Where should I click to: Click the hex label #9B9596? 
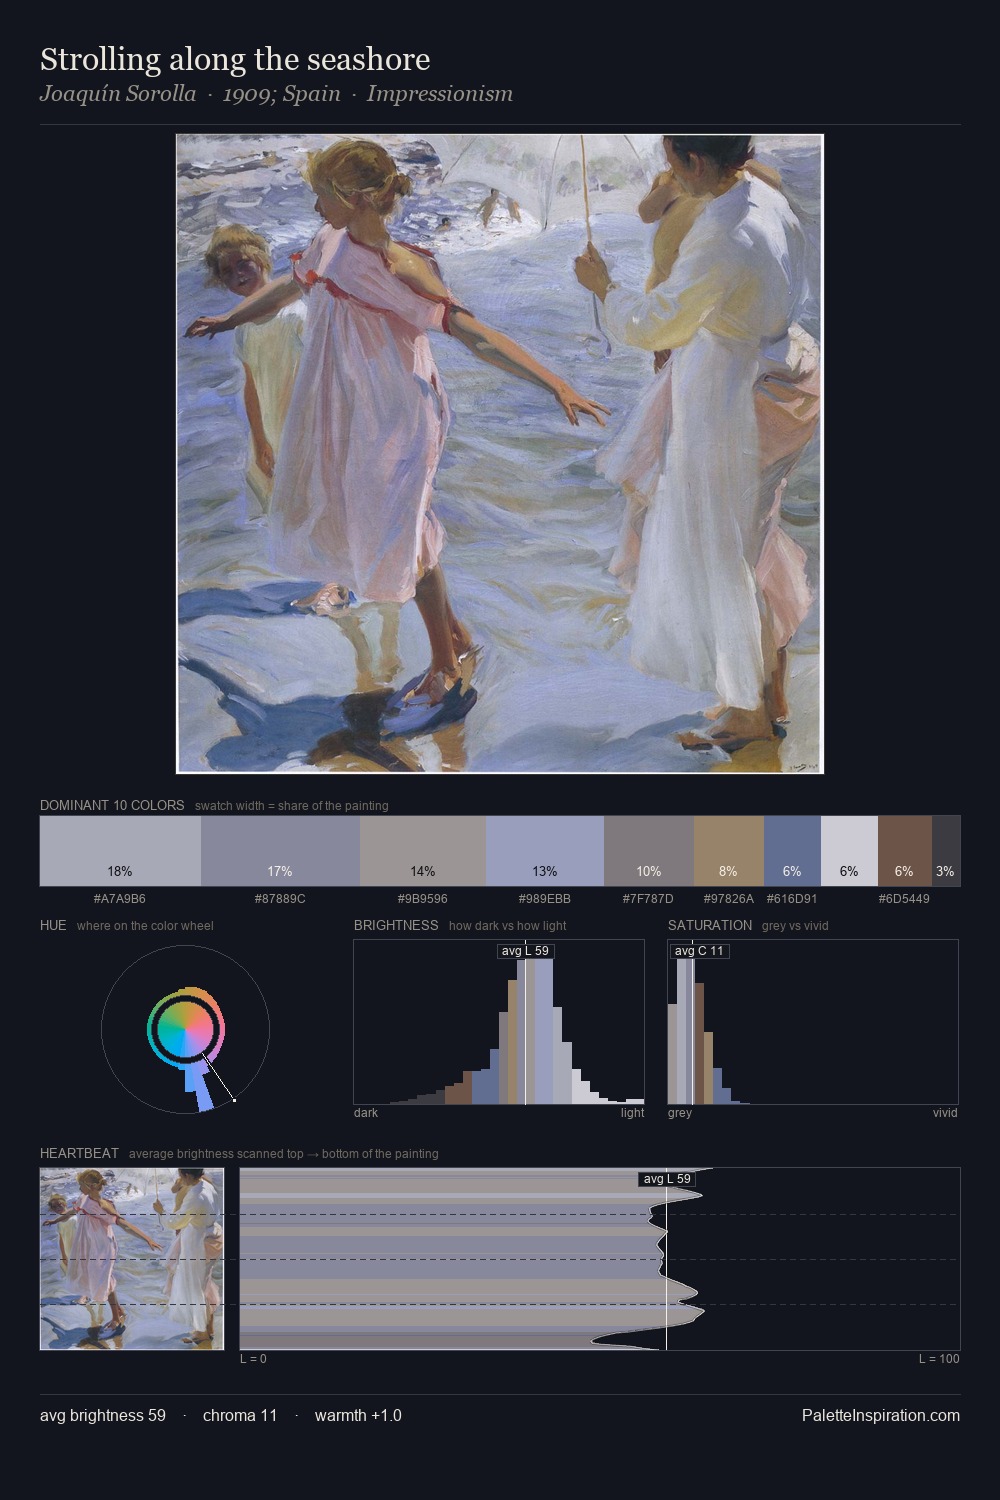423,899
